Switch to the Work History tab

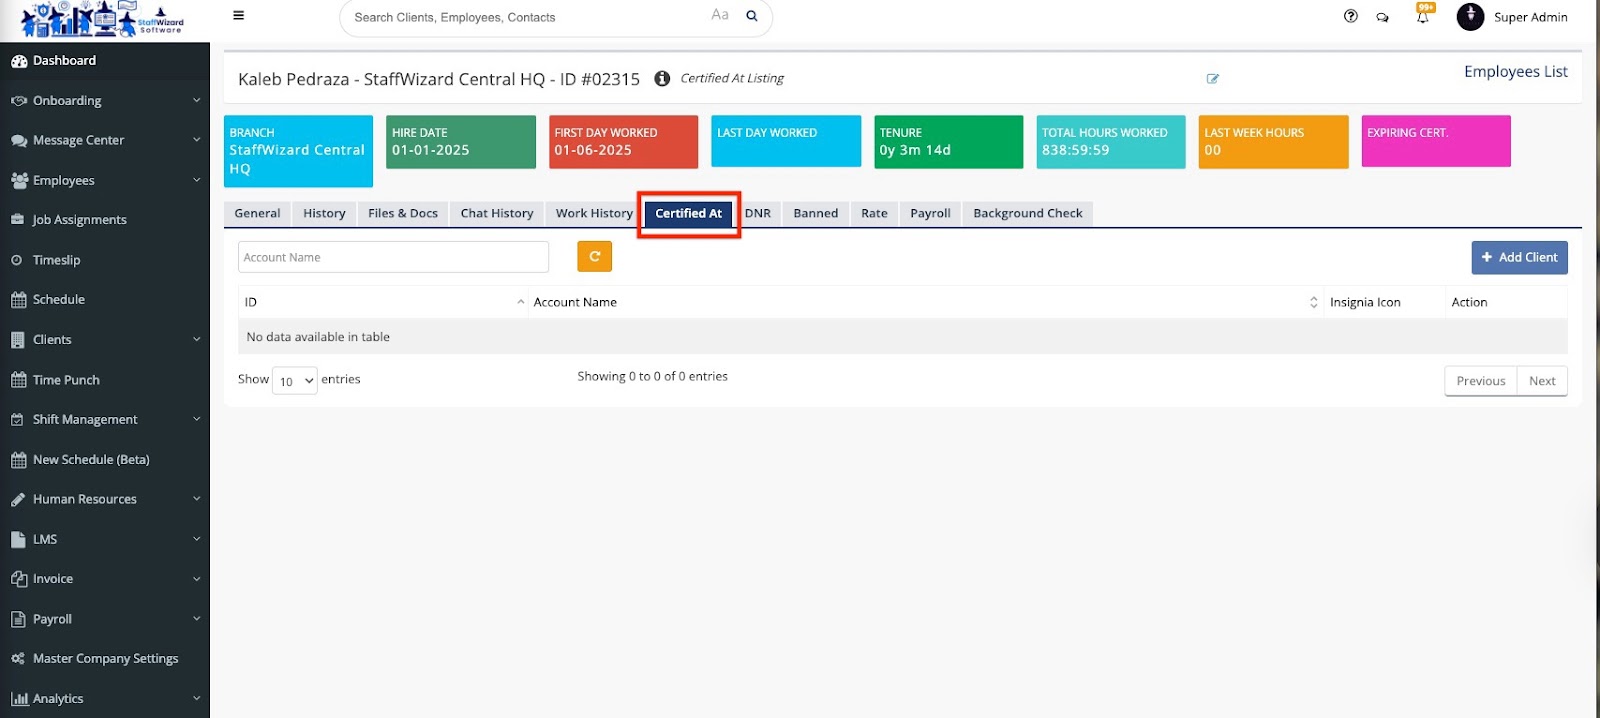[x=594, y=213]
